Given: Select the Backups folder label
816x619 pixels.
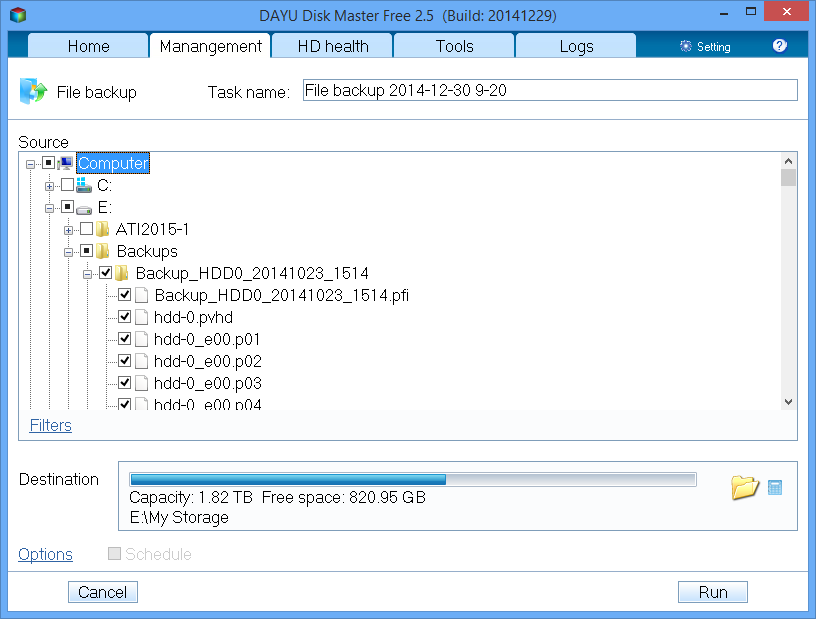Looking at the screenshot, I should point(147,251).
